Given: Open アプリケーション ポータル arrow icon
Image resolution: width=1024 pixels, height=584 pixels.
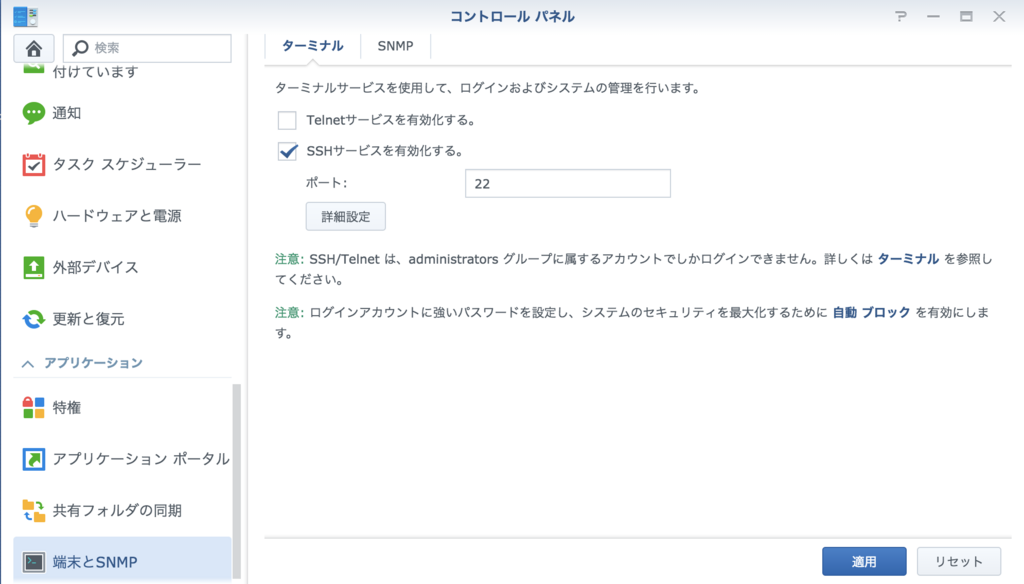Looking at the screenshot, I should point(33,459).
